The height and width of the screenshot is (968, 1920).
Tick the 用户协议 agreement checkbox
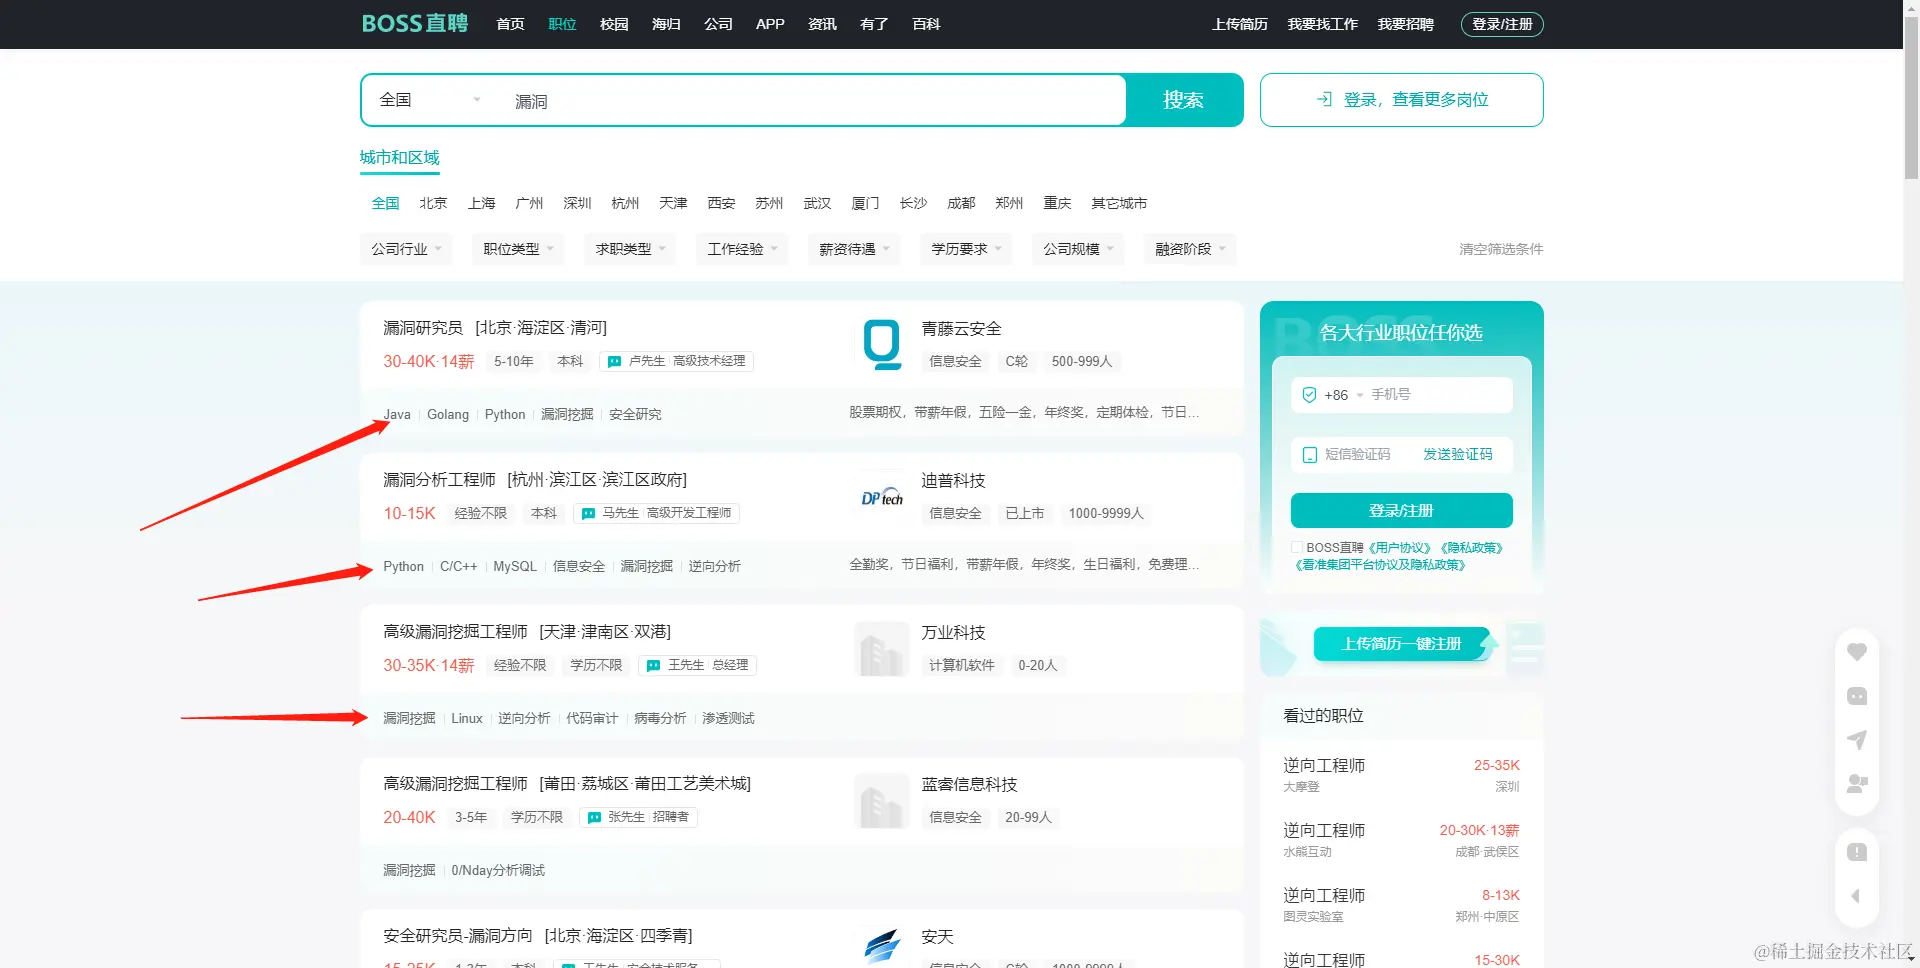[x=1297, y=548]
